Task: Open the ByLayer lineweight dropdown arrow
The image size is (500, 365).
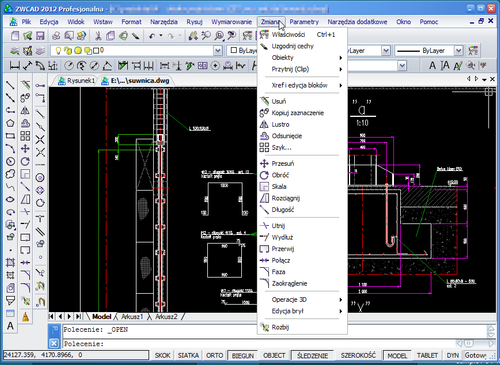Action: [459, 51]
